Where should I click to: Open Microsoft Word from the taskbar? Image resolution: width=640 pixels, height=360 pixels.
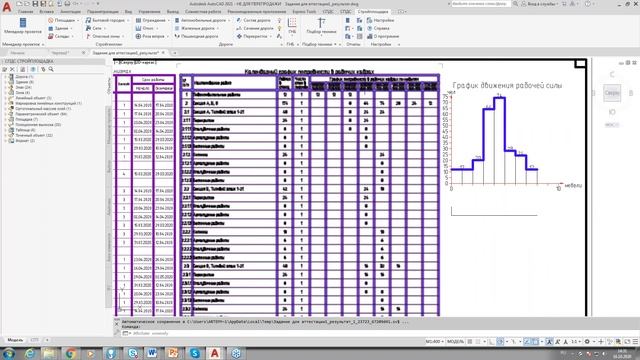coord(152,353)
